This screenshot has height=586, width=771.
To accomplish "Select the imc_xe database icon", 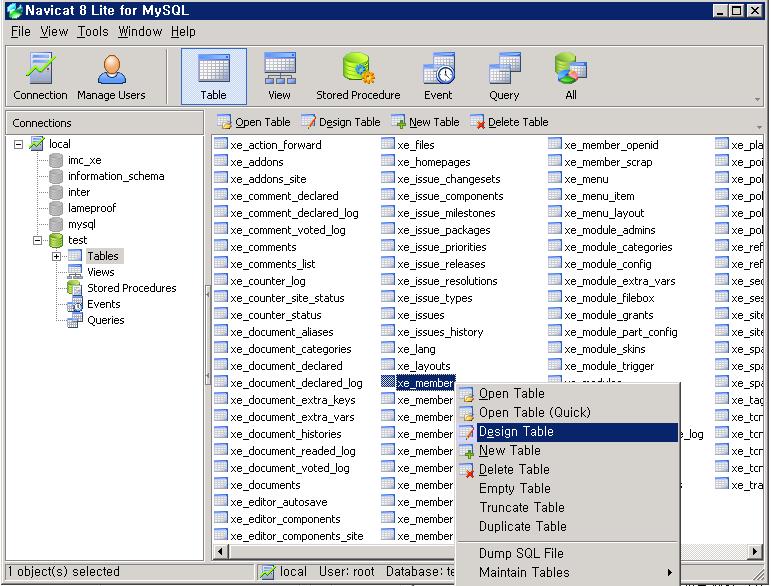I will pos(56,160).
